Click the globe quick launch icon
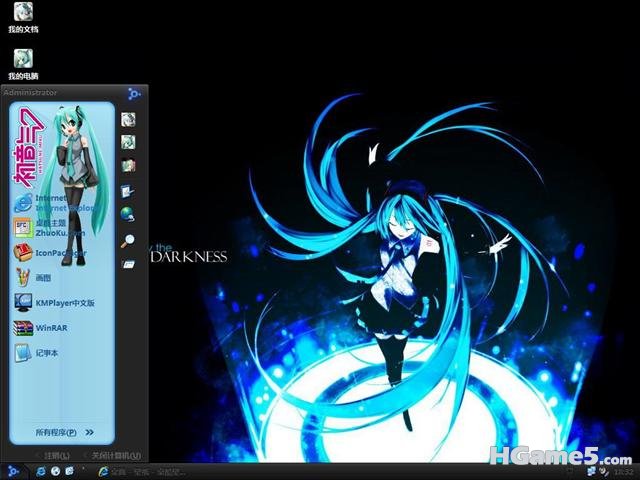 tap(56, 471)
